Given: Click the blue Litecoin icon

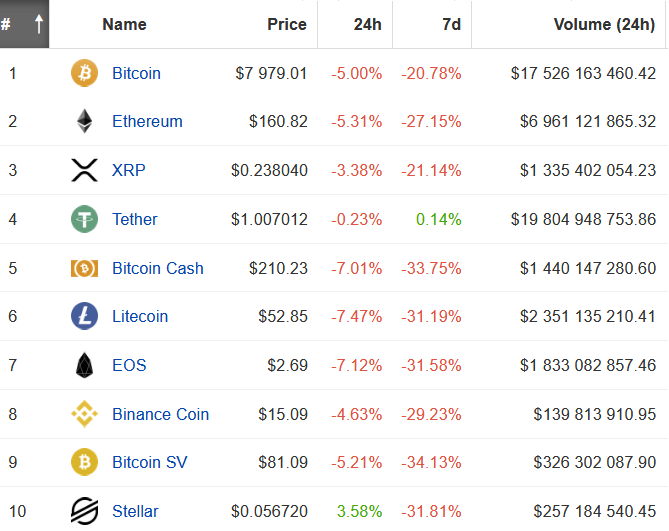Looking at the screenshot, I should coord(84,316).
